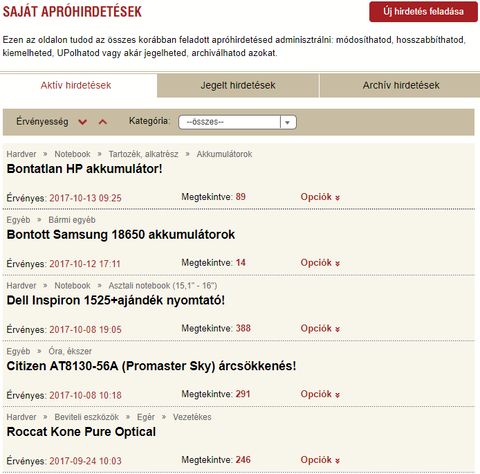Open Dell Inspiron 1525+ajándék nyomtató! ad
Image resolution: width=480 pixels, height=474 pixels.
coord(116,300)
